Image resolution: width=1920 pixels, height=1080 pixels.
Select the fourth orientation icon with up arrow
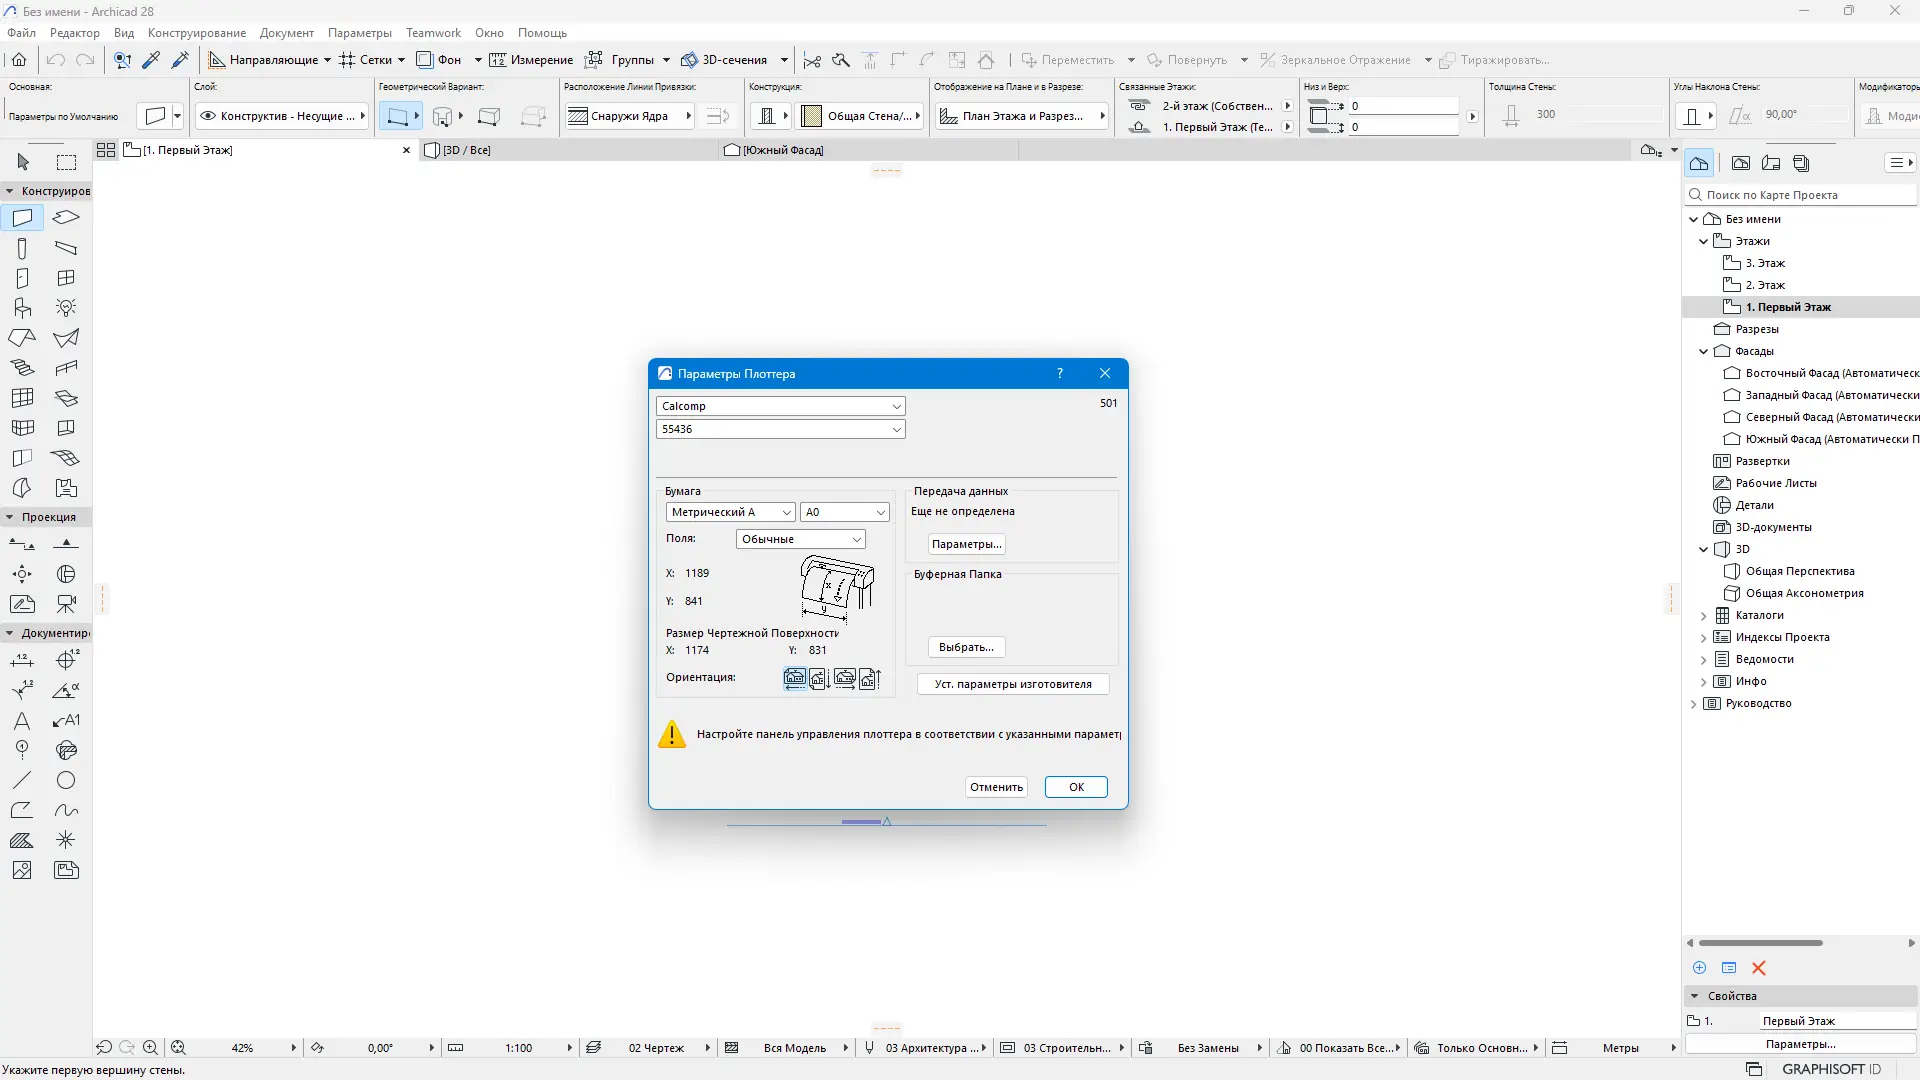point(869,679)
